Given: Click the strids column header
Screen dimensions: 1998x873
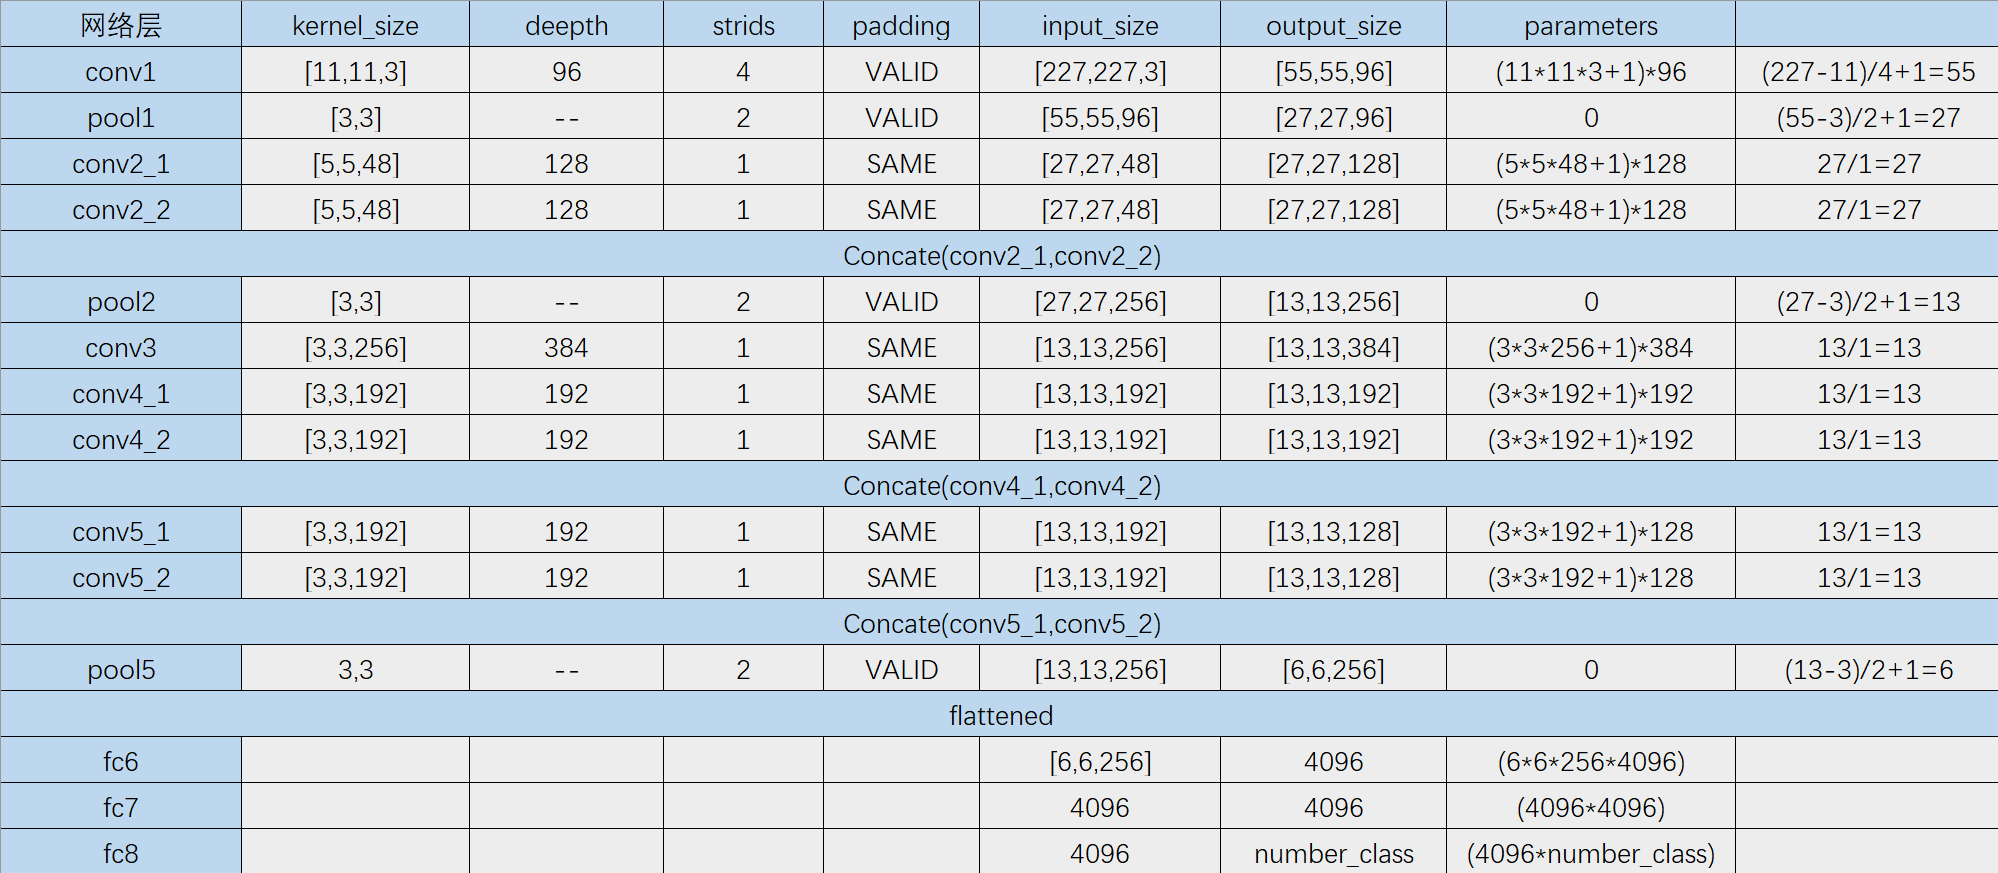Looking at the screenshot, I should 743,24.
